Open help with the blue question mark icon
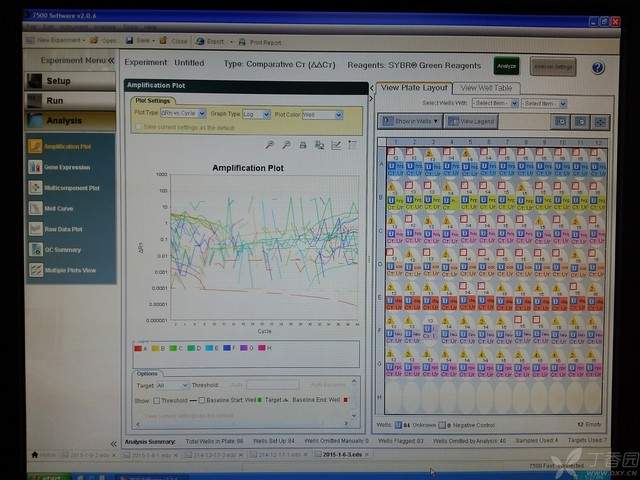 click(598, 67)
